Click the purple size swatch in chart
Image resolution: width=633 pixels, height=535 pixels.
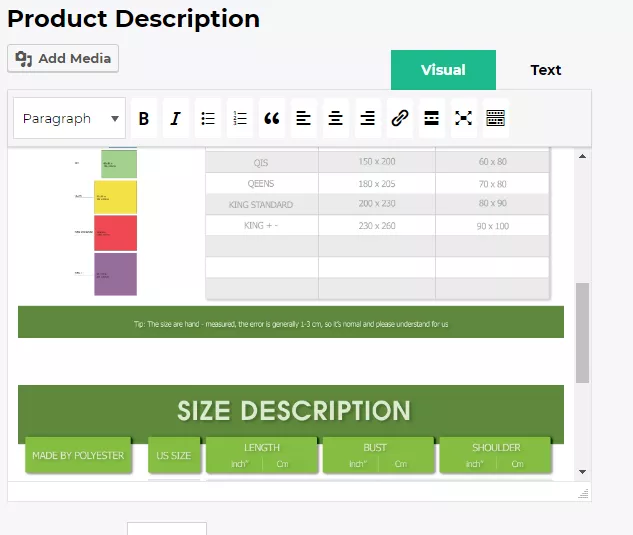(x=115, y=274)
